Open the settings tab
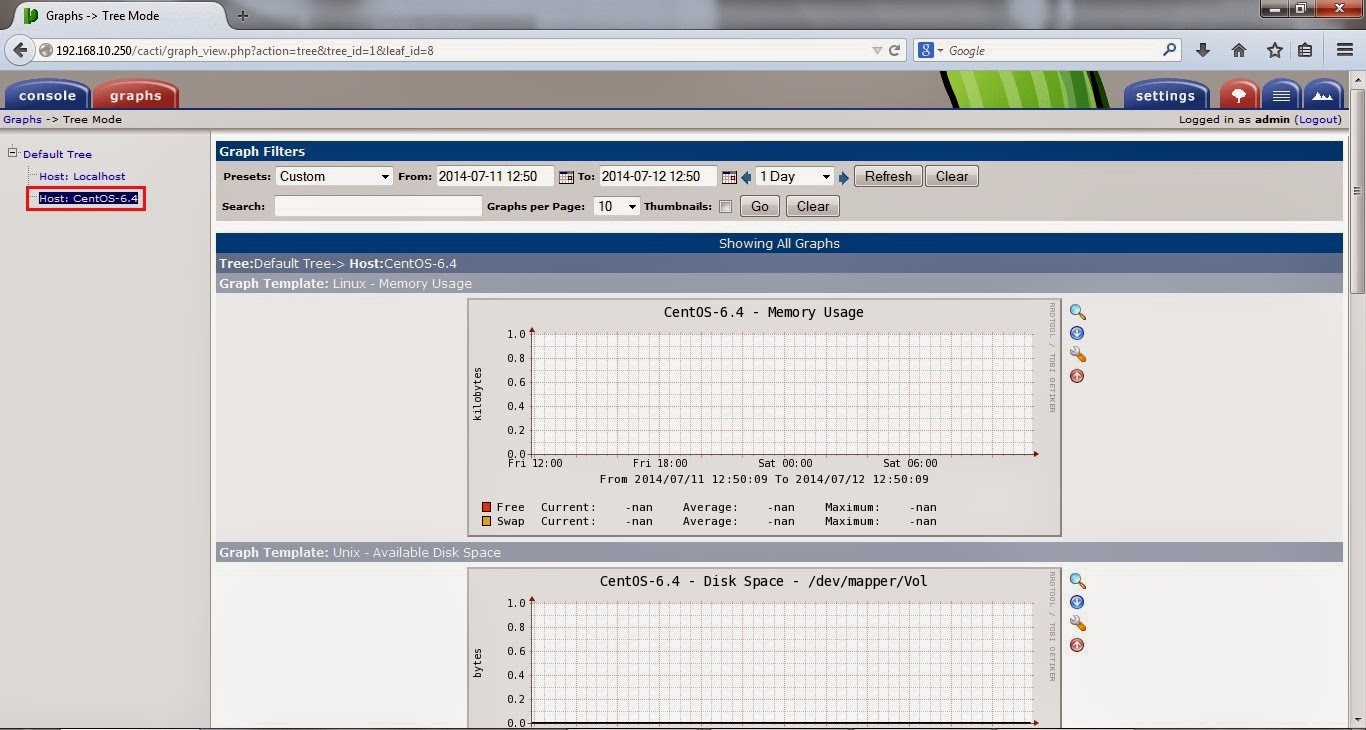Screen dimensions: 1366x730 click(1165, 95)
